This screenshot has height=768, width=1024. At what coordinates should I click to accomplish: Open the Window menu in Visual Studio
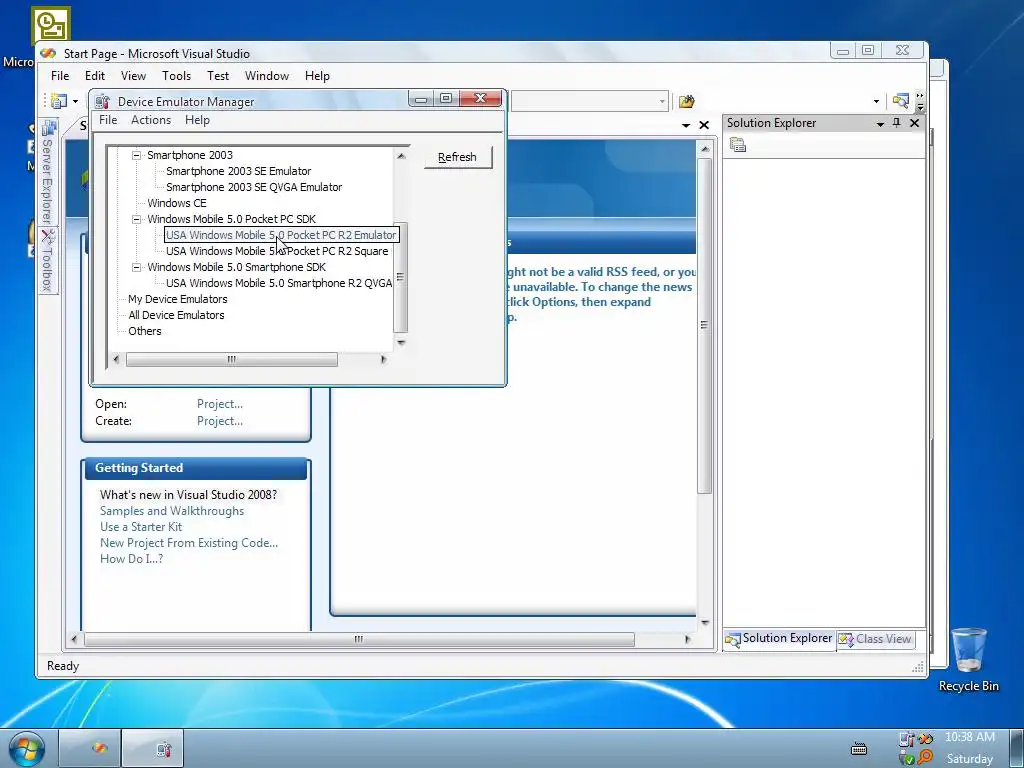(x=266, y=76)
